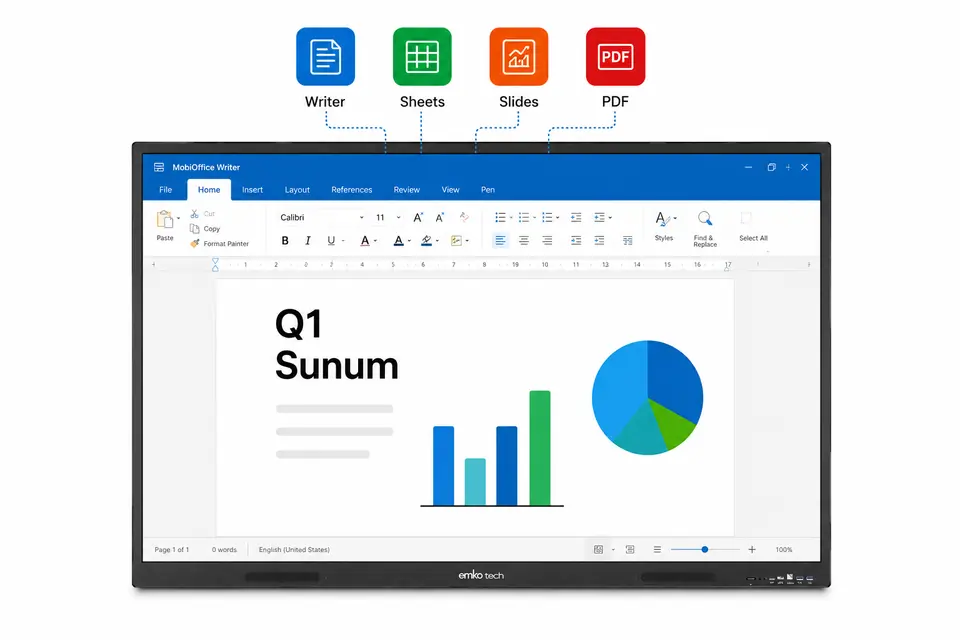
Task: Toggle Italic formatting
Action: click(308, 241)
